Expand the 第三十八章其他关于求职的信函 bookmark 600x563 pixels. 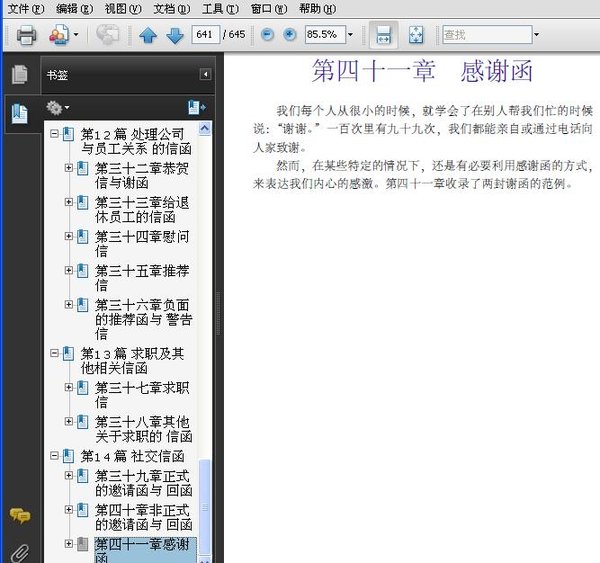click(68, 421)
